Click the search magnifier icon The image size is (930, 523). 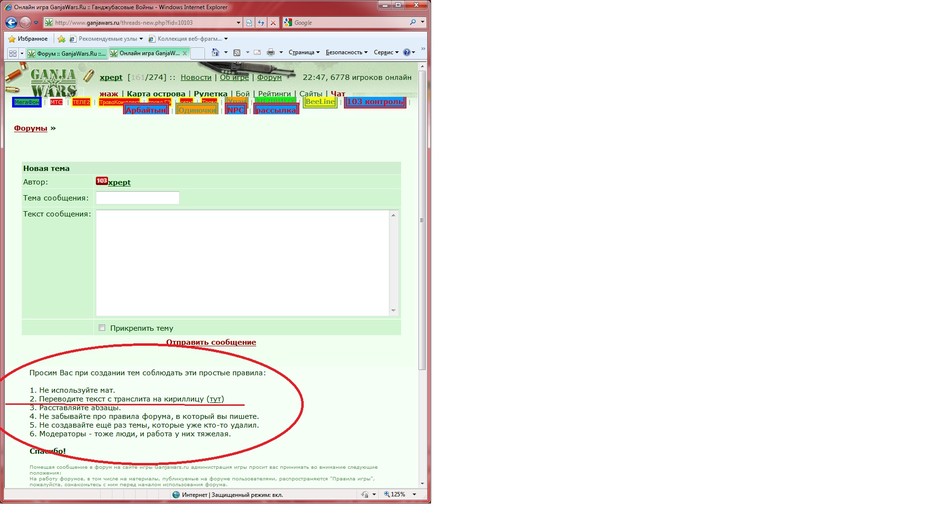pyautogui.click(x=413, y=23)
